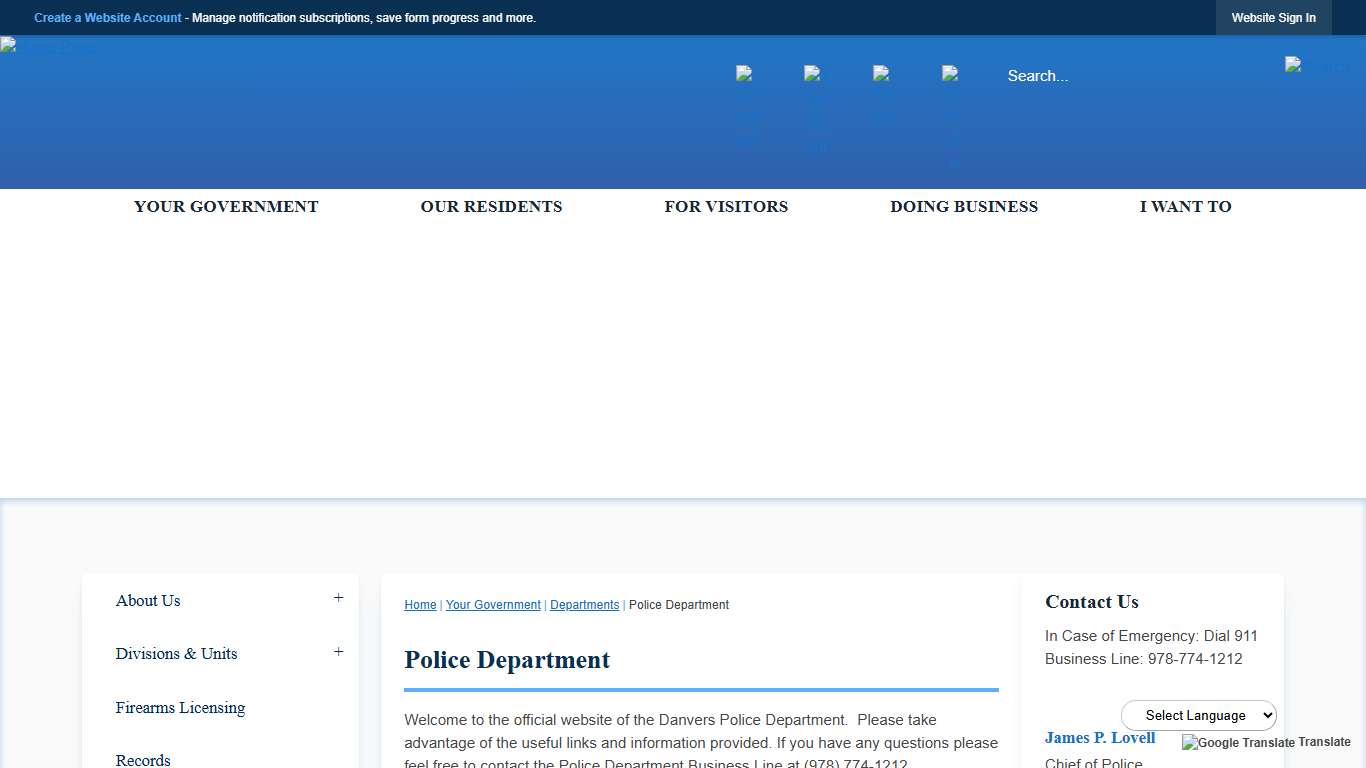
Task: Open the Our Residents menu
Action: point(491,207)
